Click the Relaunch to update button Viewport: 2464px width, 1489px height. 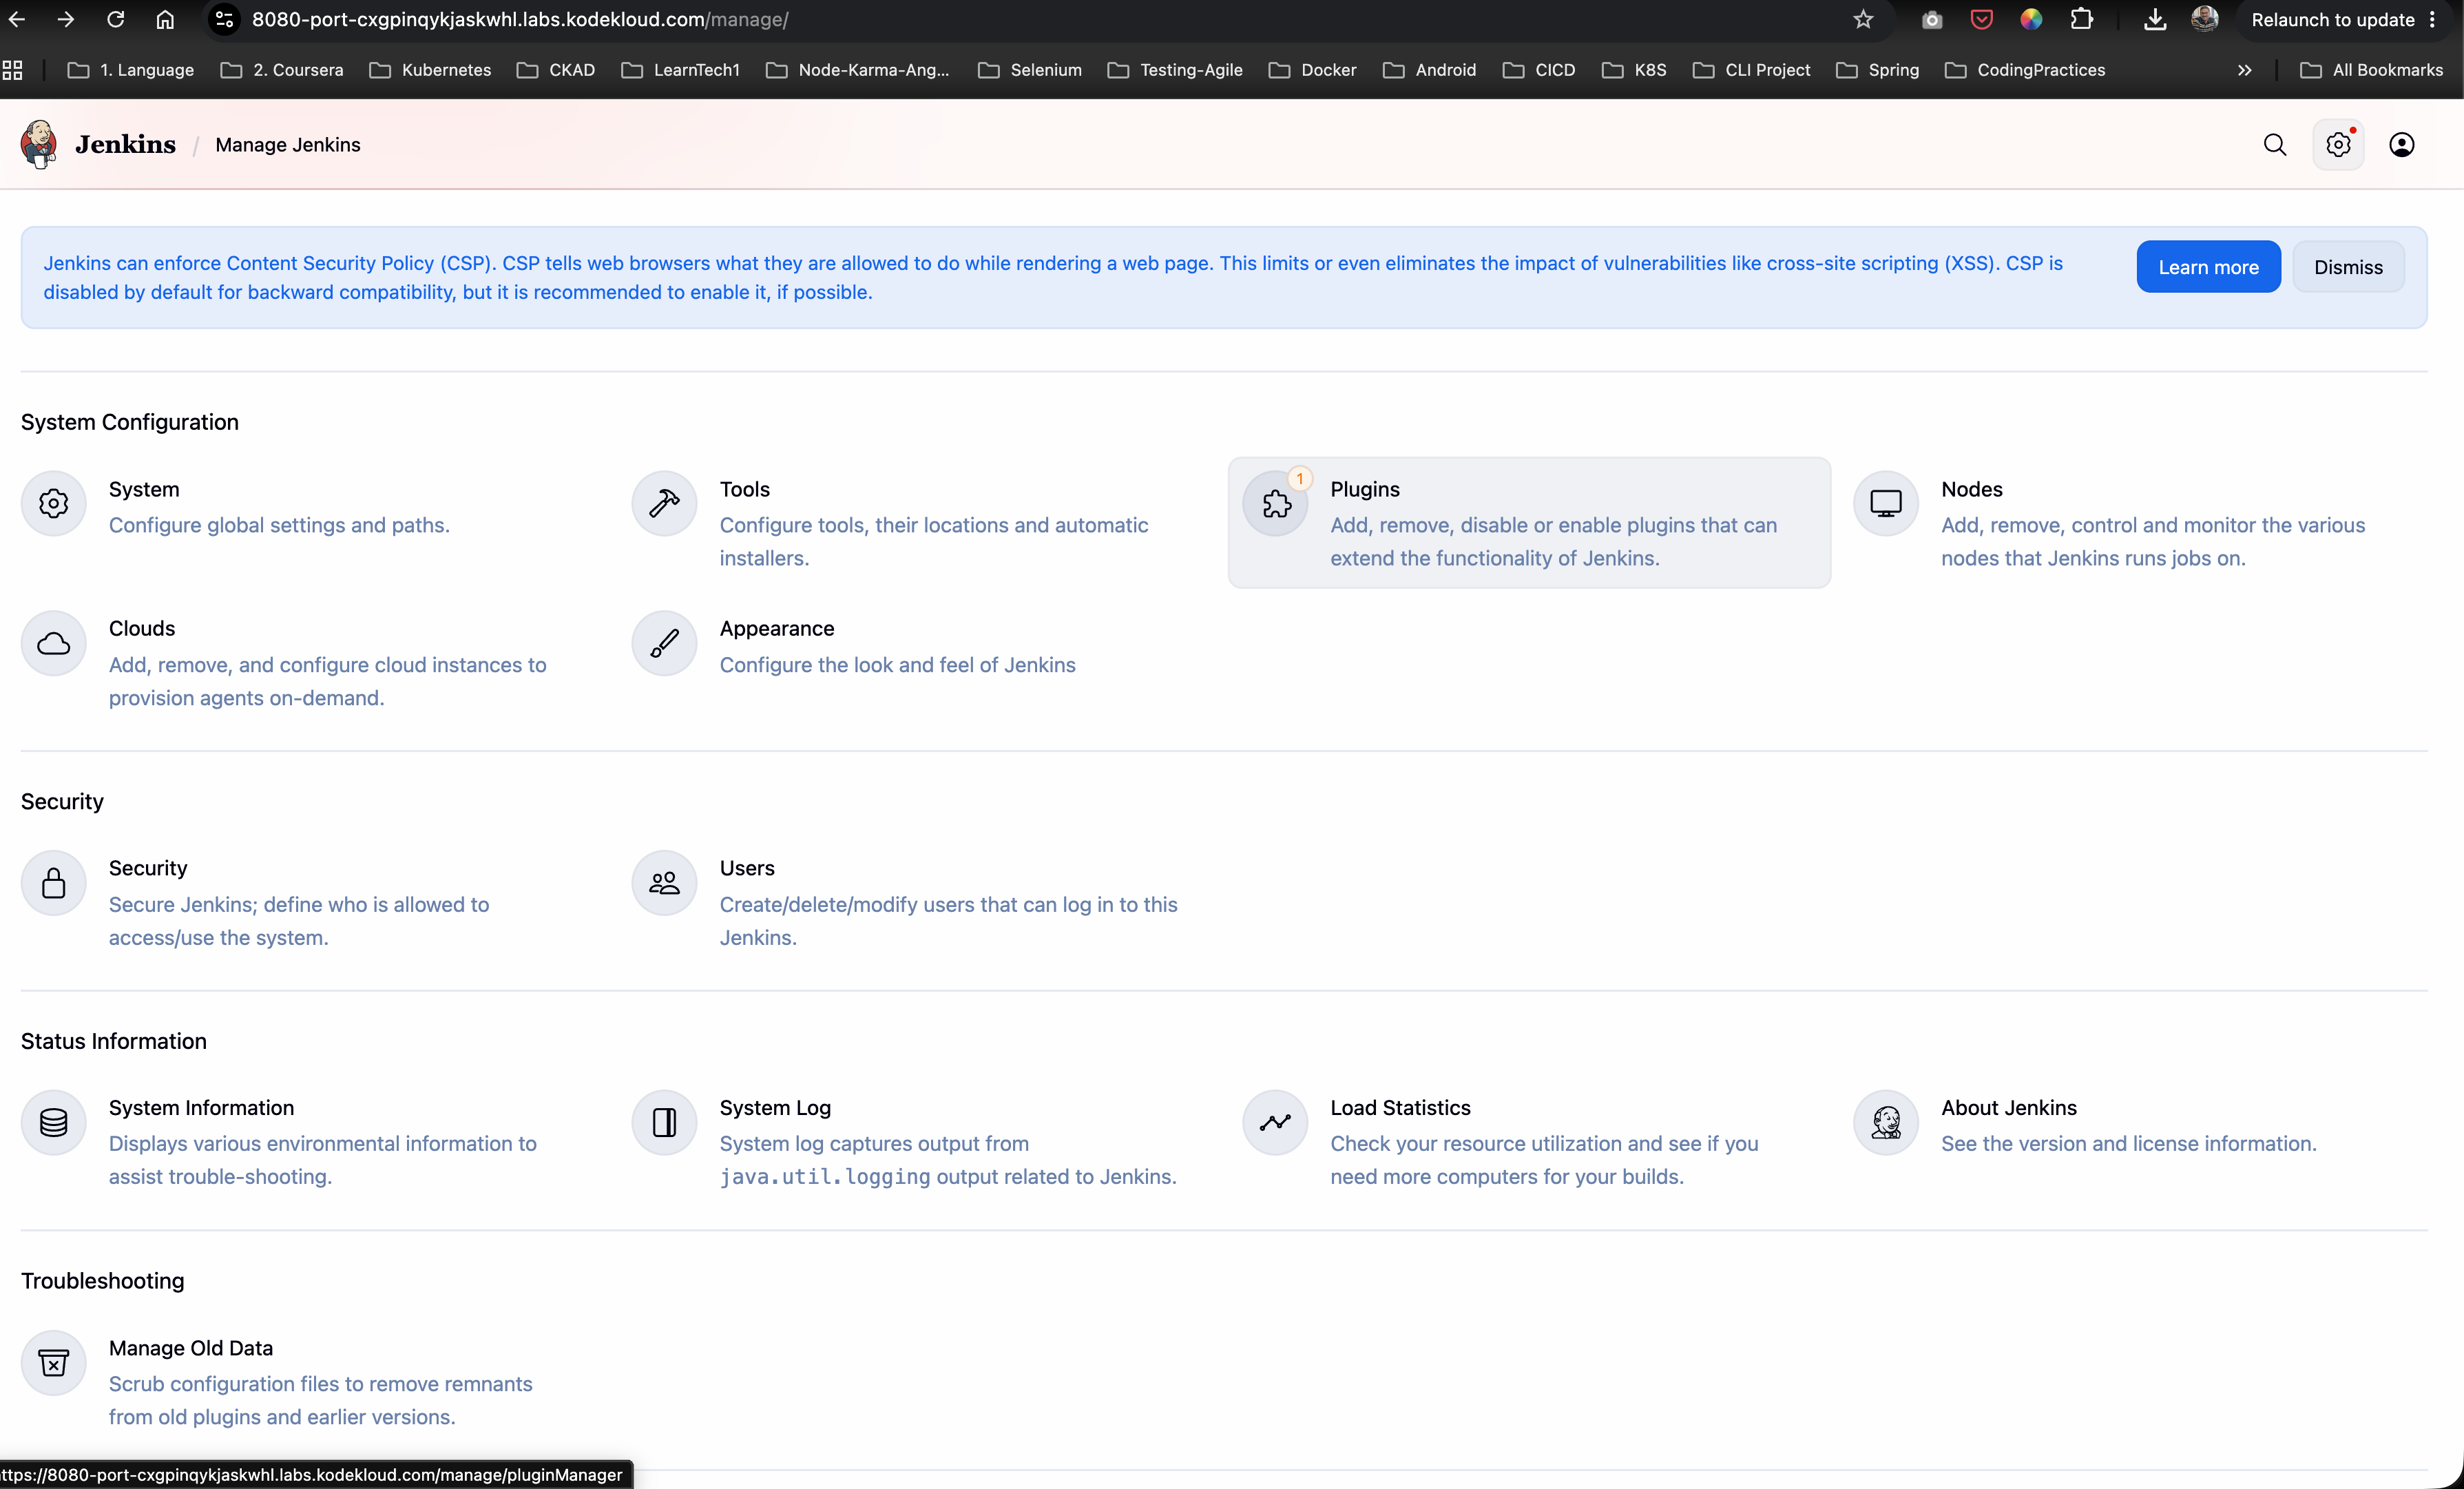click(2345, 20)
